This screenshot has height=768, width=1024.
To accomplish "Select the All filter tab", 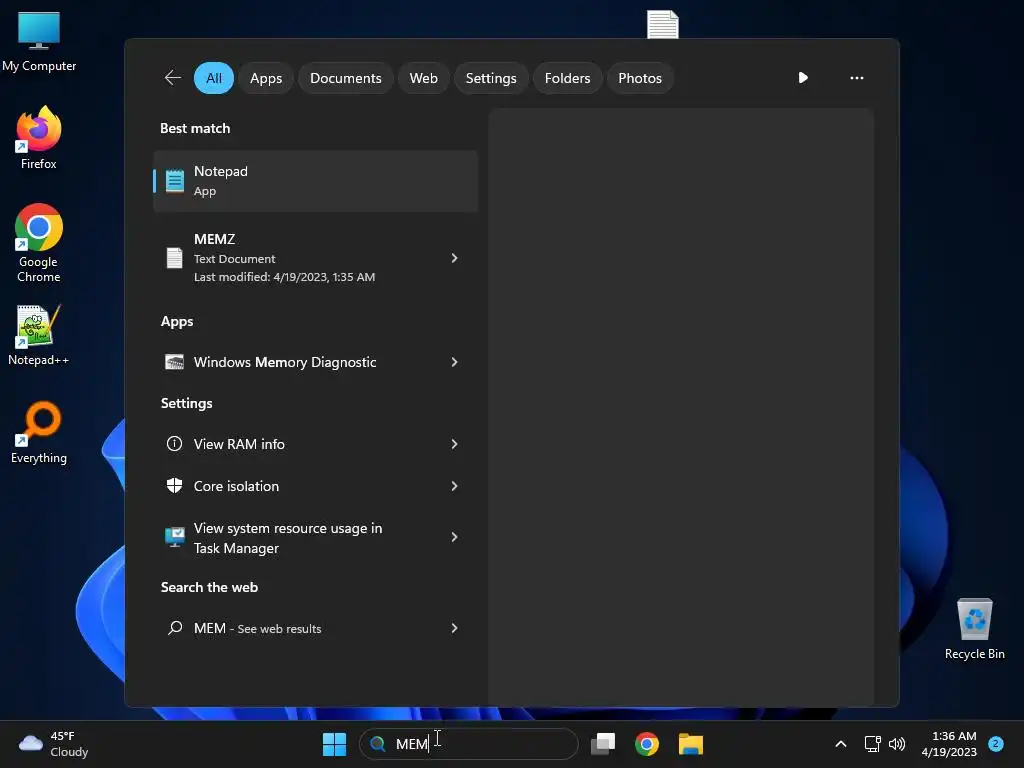I will coord(214,78).
